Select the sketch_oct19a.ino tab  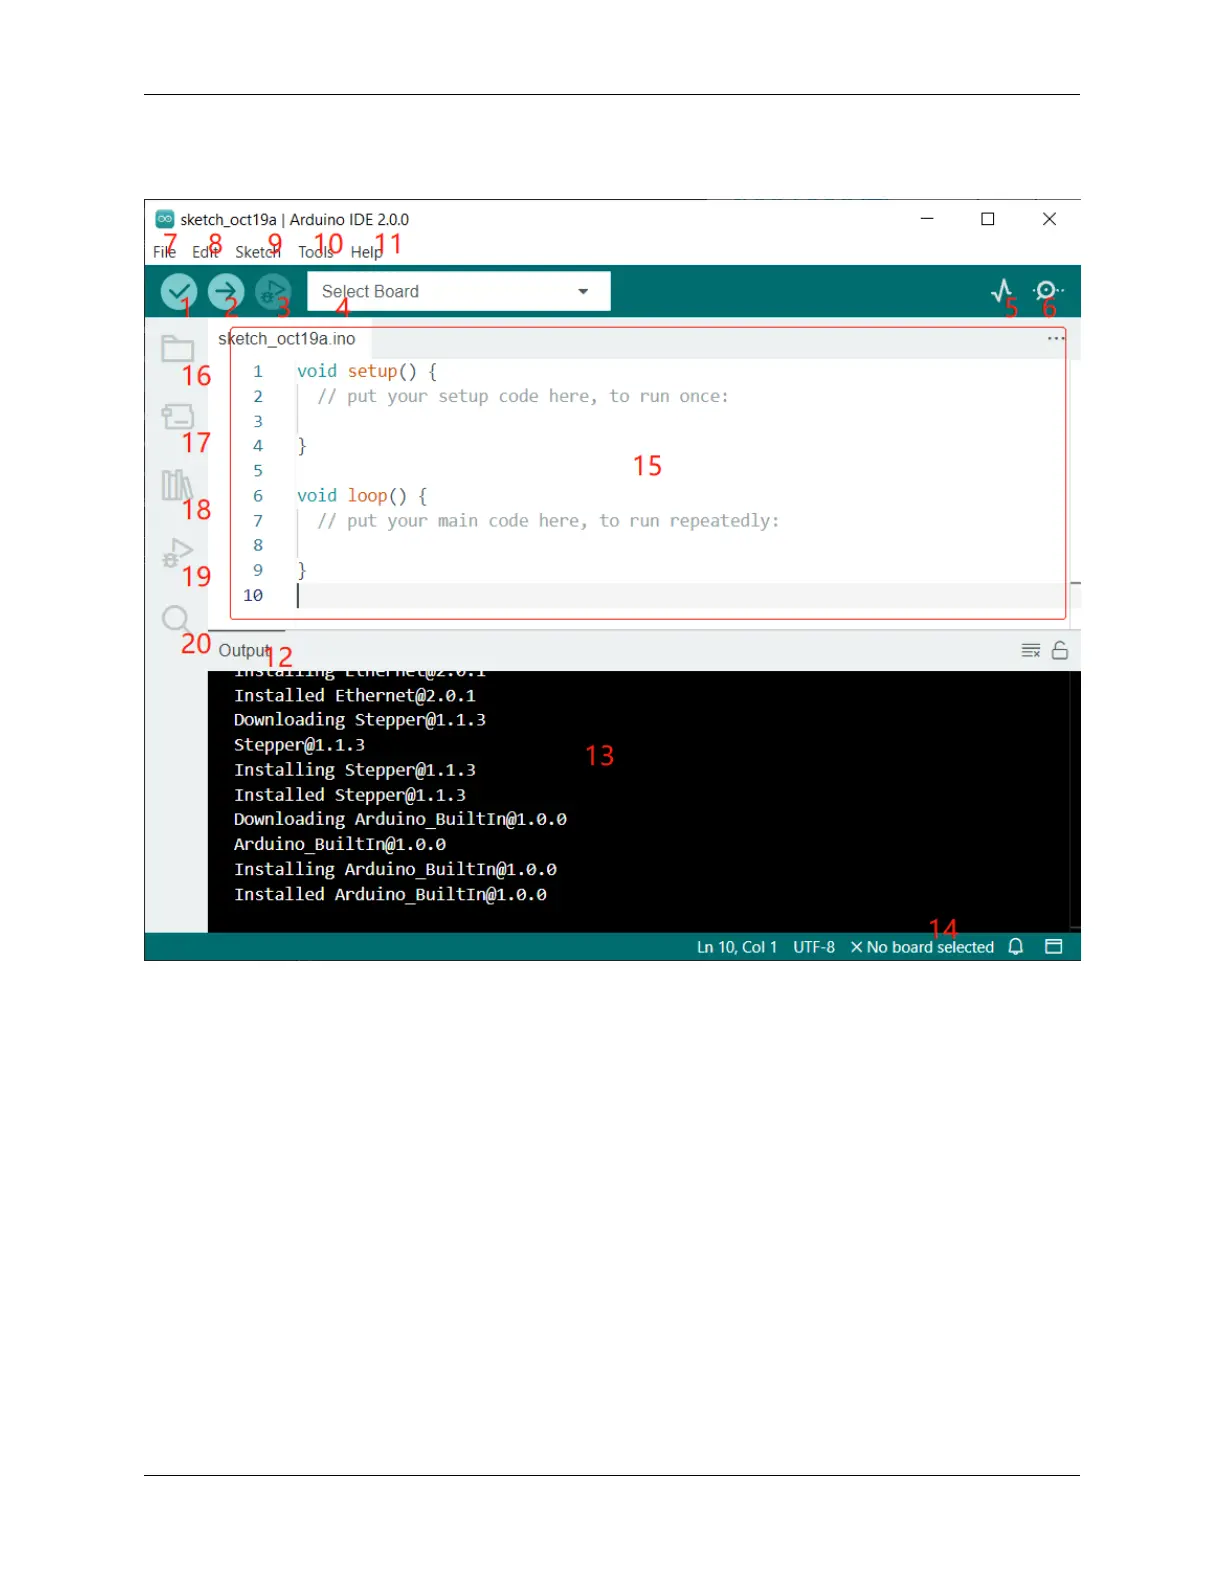click(287, 339)
